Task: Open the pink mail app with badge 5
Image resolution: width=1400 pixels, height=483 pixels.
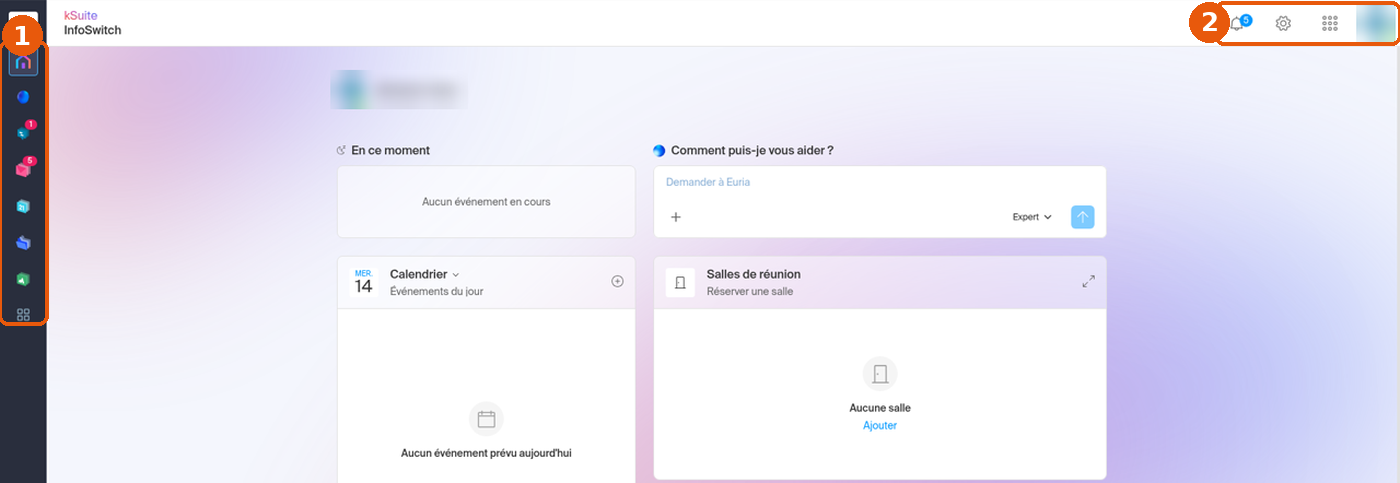Action: 24,168
